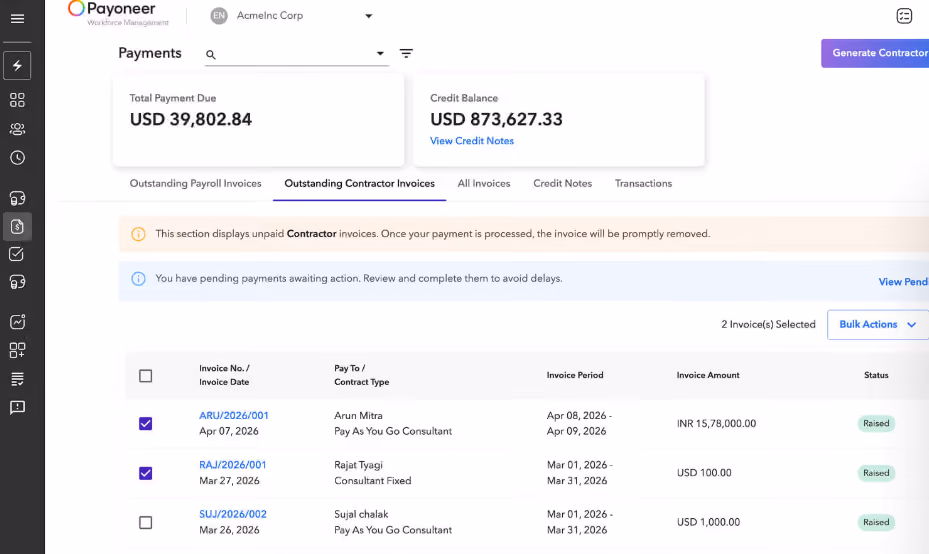929x554 pixels.
Task: Click Generate Contractor button
Action: [x=875, y=53]
